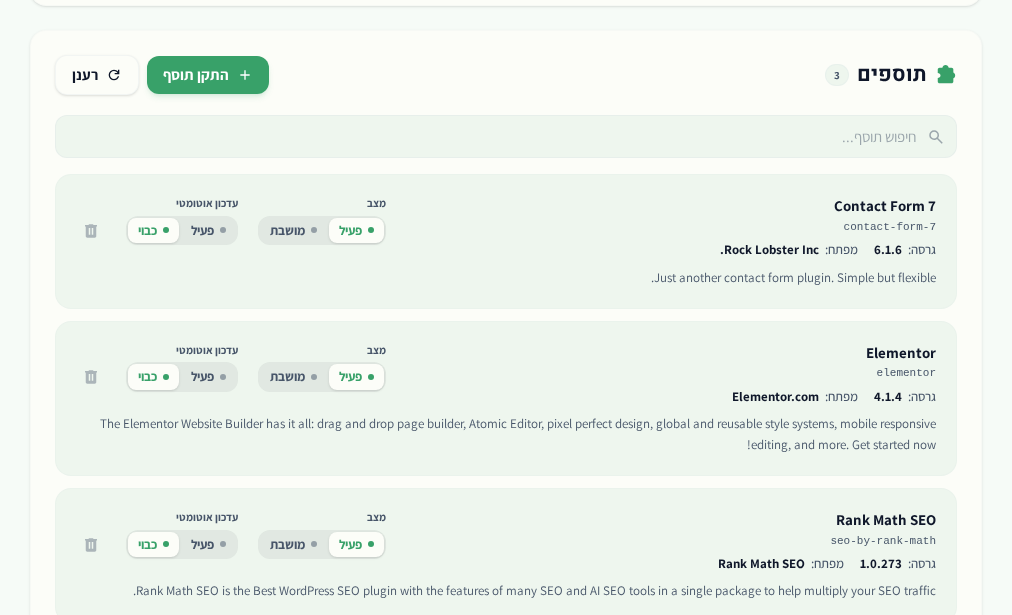
Task: Click the התקן תוסף install plugin button
Action: (x=208, y=75)
